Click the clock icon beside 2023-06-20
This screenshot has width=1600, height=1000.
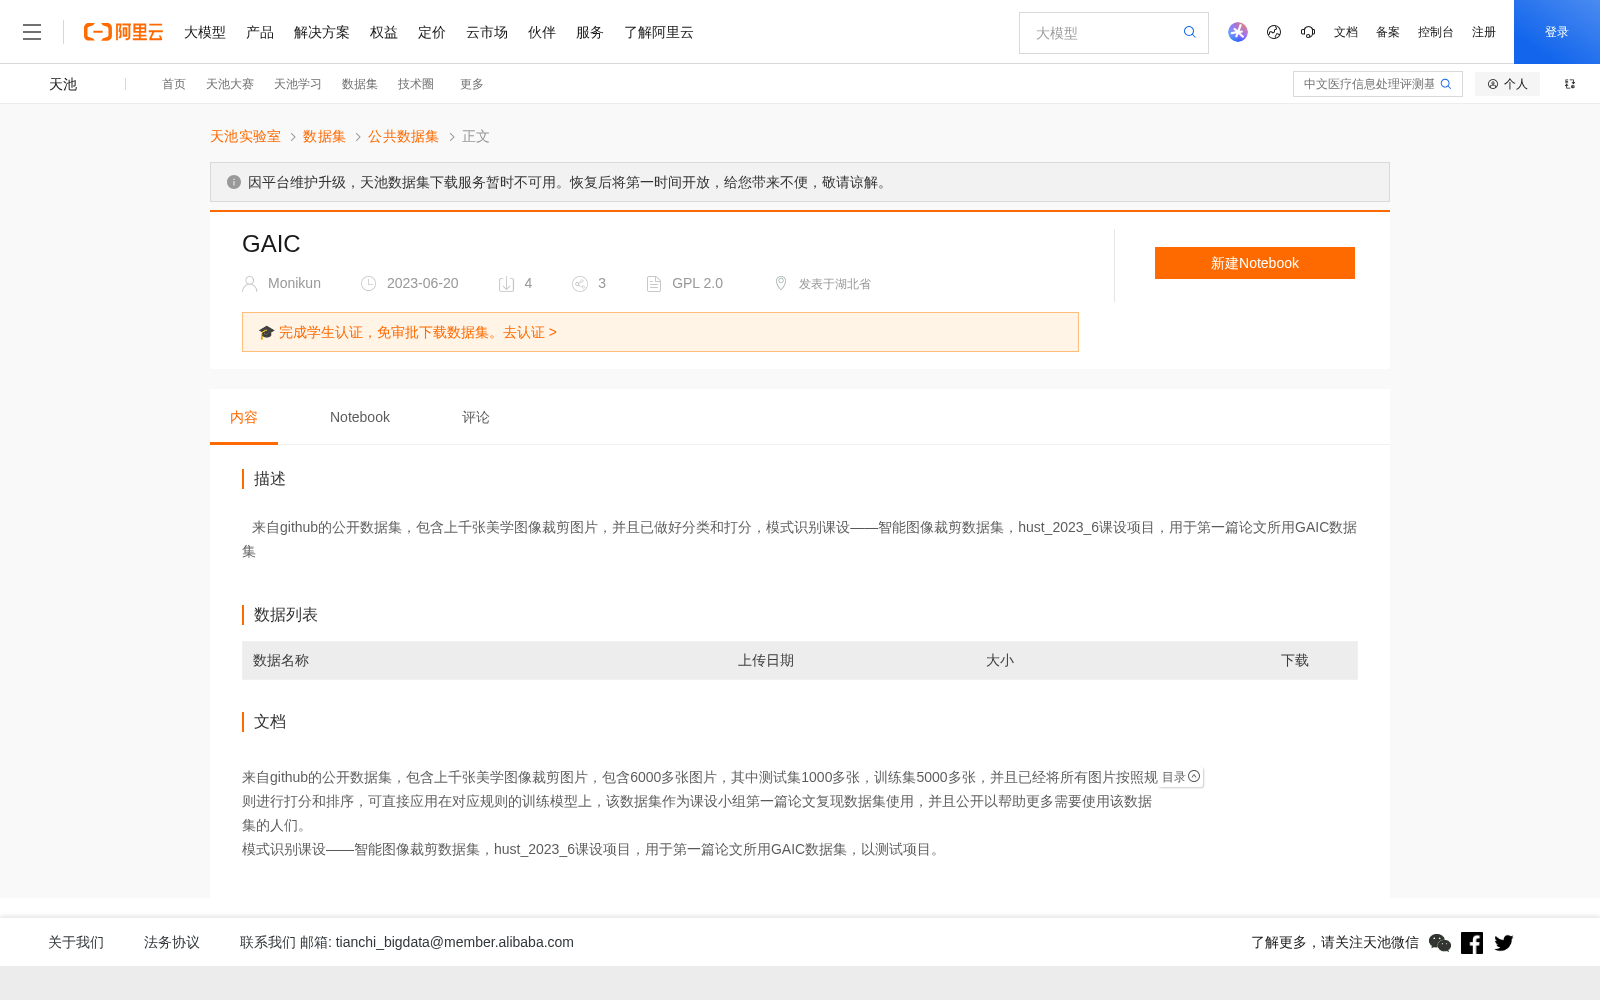(369, 284)
